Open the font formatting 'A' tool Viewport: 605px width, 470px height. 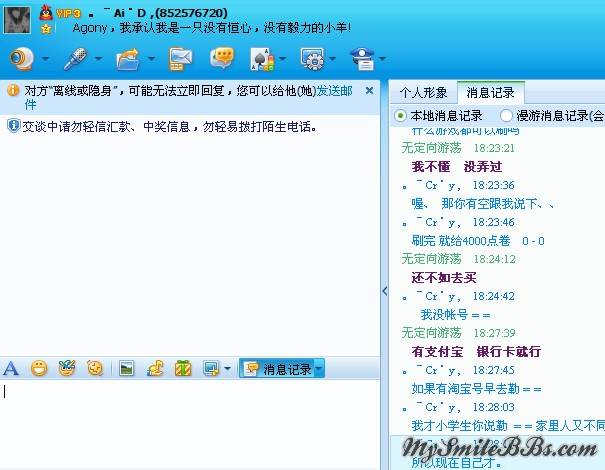tap(11, 368)
